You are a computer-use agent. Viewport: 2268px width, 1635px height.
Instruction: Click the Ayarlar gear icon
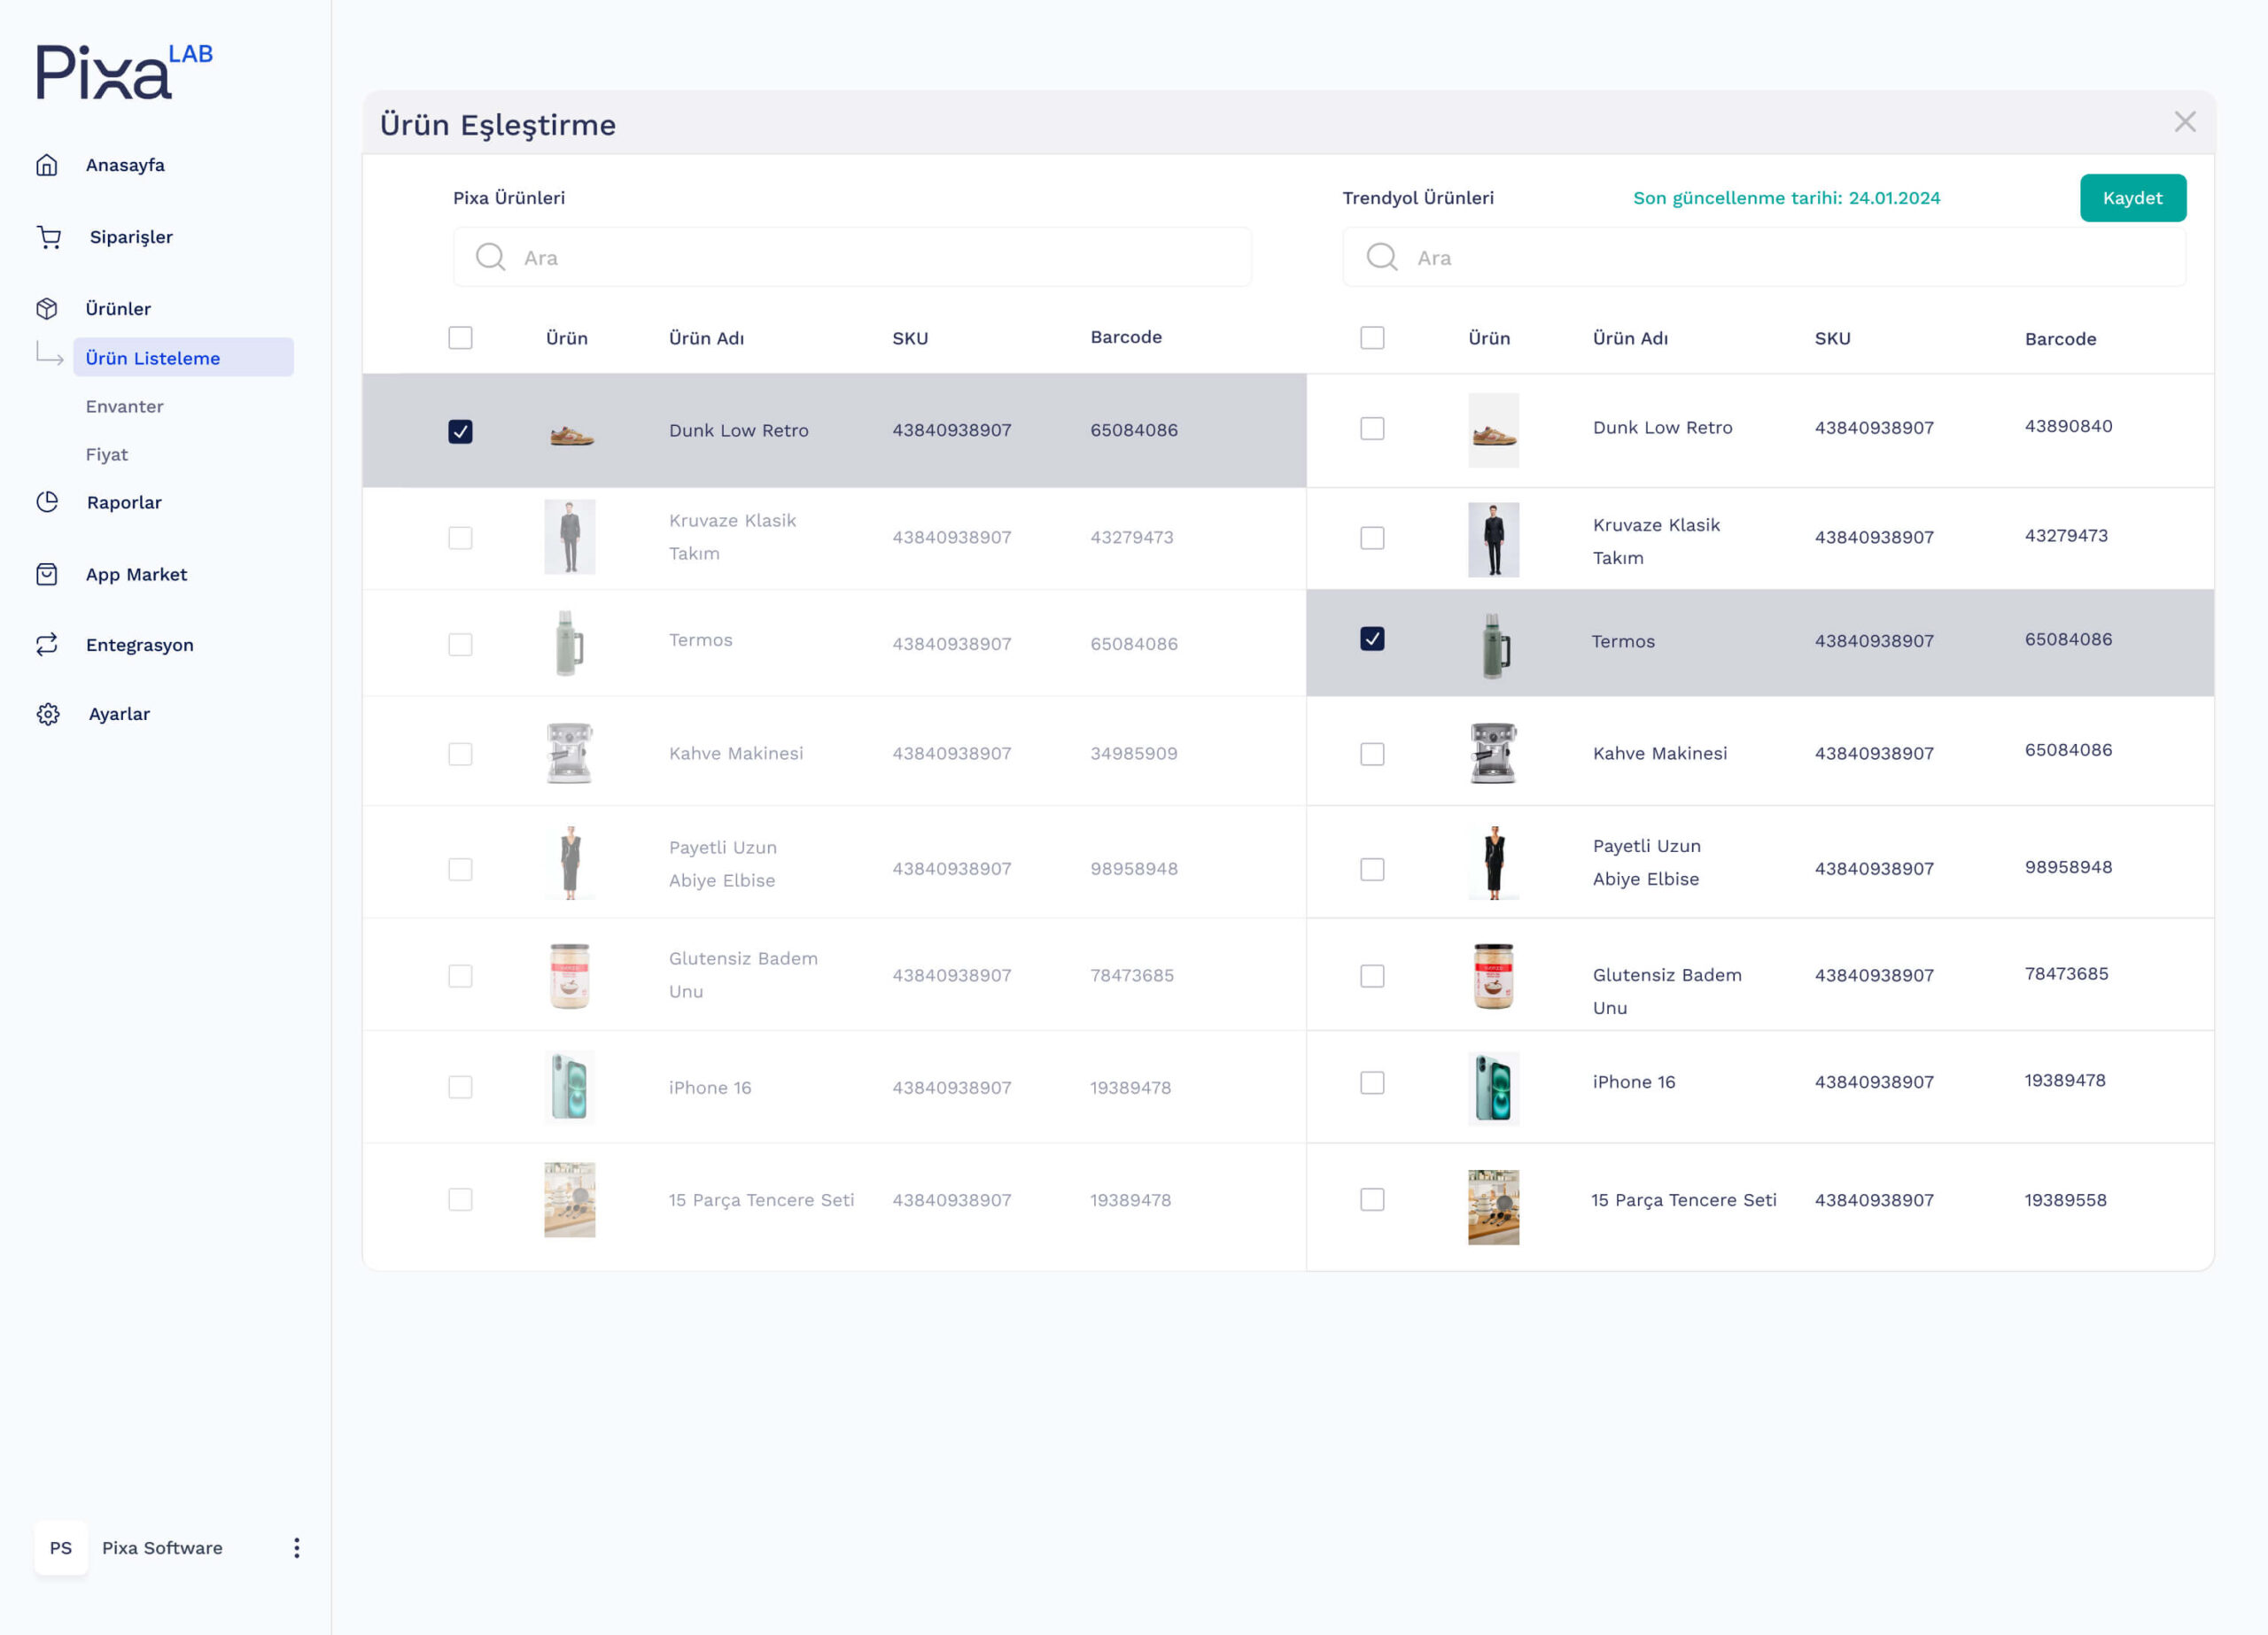click(48, 714)
